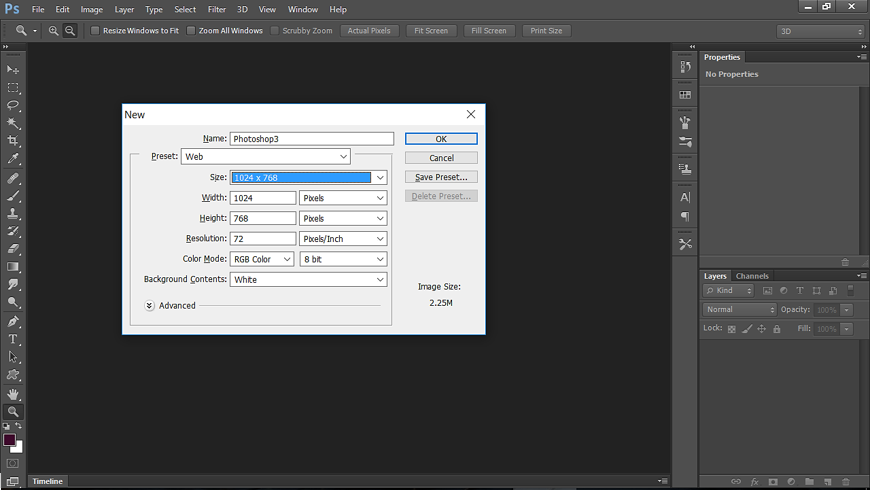This screenshot has height=492, width=871.
Task: Open the Paragraph panel icon
Action: 685,217
